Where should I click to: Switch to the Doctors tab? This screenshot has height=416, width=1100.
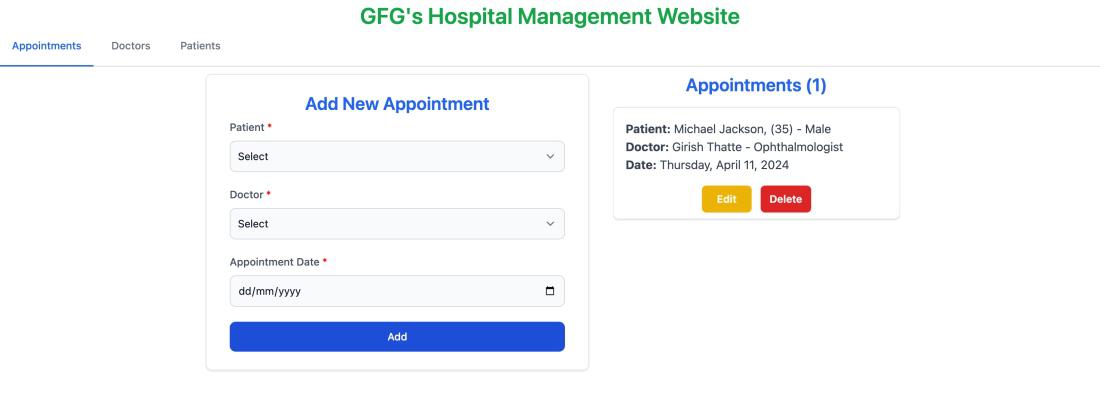(131, 46)
